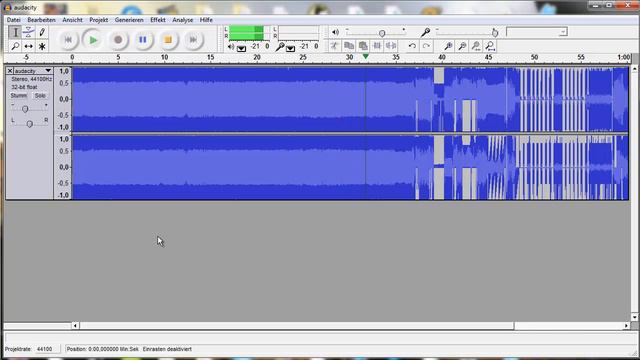Open the Bearbeiten menu
This screenshot has height=360, width=640.
[x=41, y=20]
